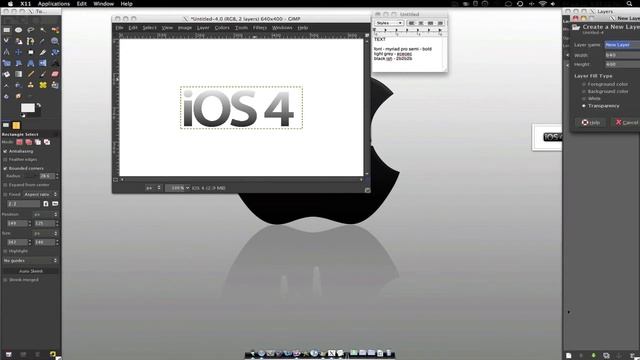Click Help in New Layer dialog
This screenshot has width=640, height=360.
[591, 122]
